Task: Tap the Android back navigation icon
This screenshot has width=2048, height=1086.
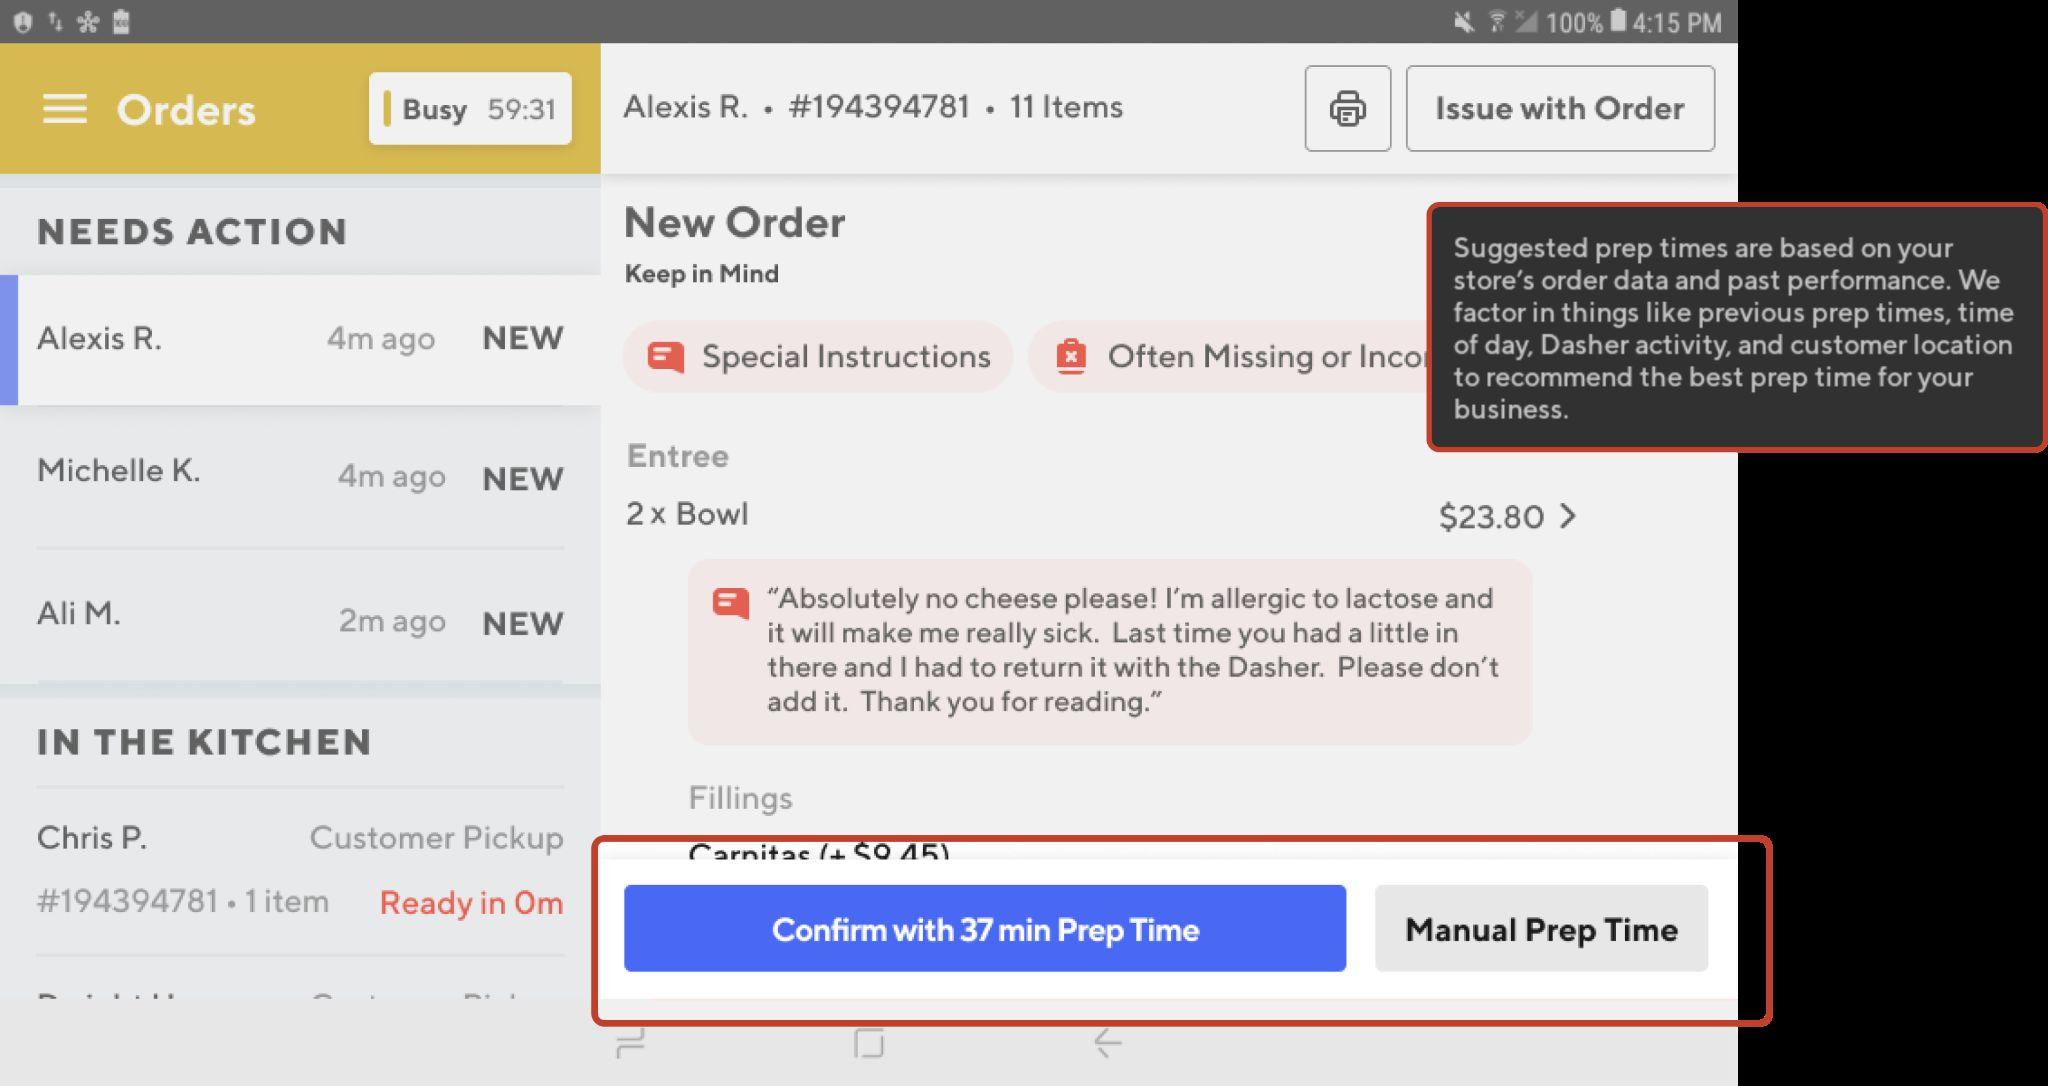Action: coord(1108,1043)
